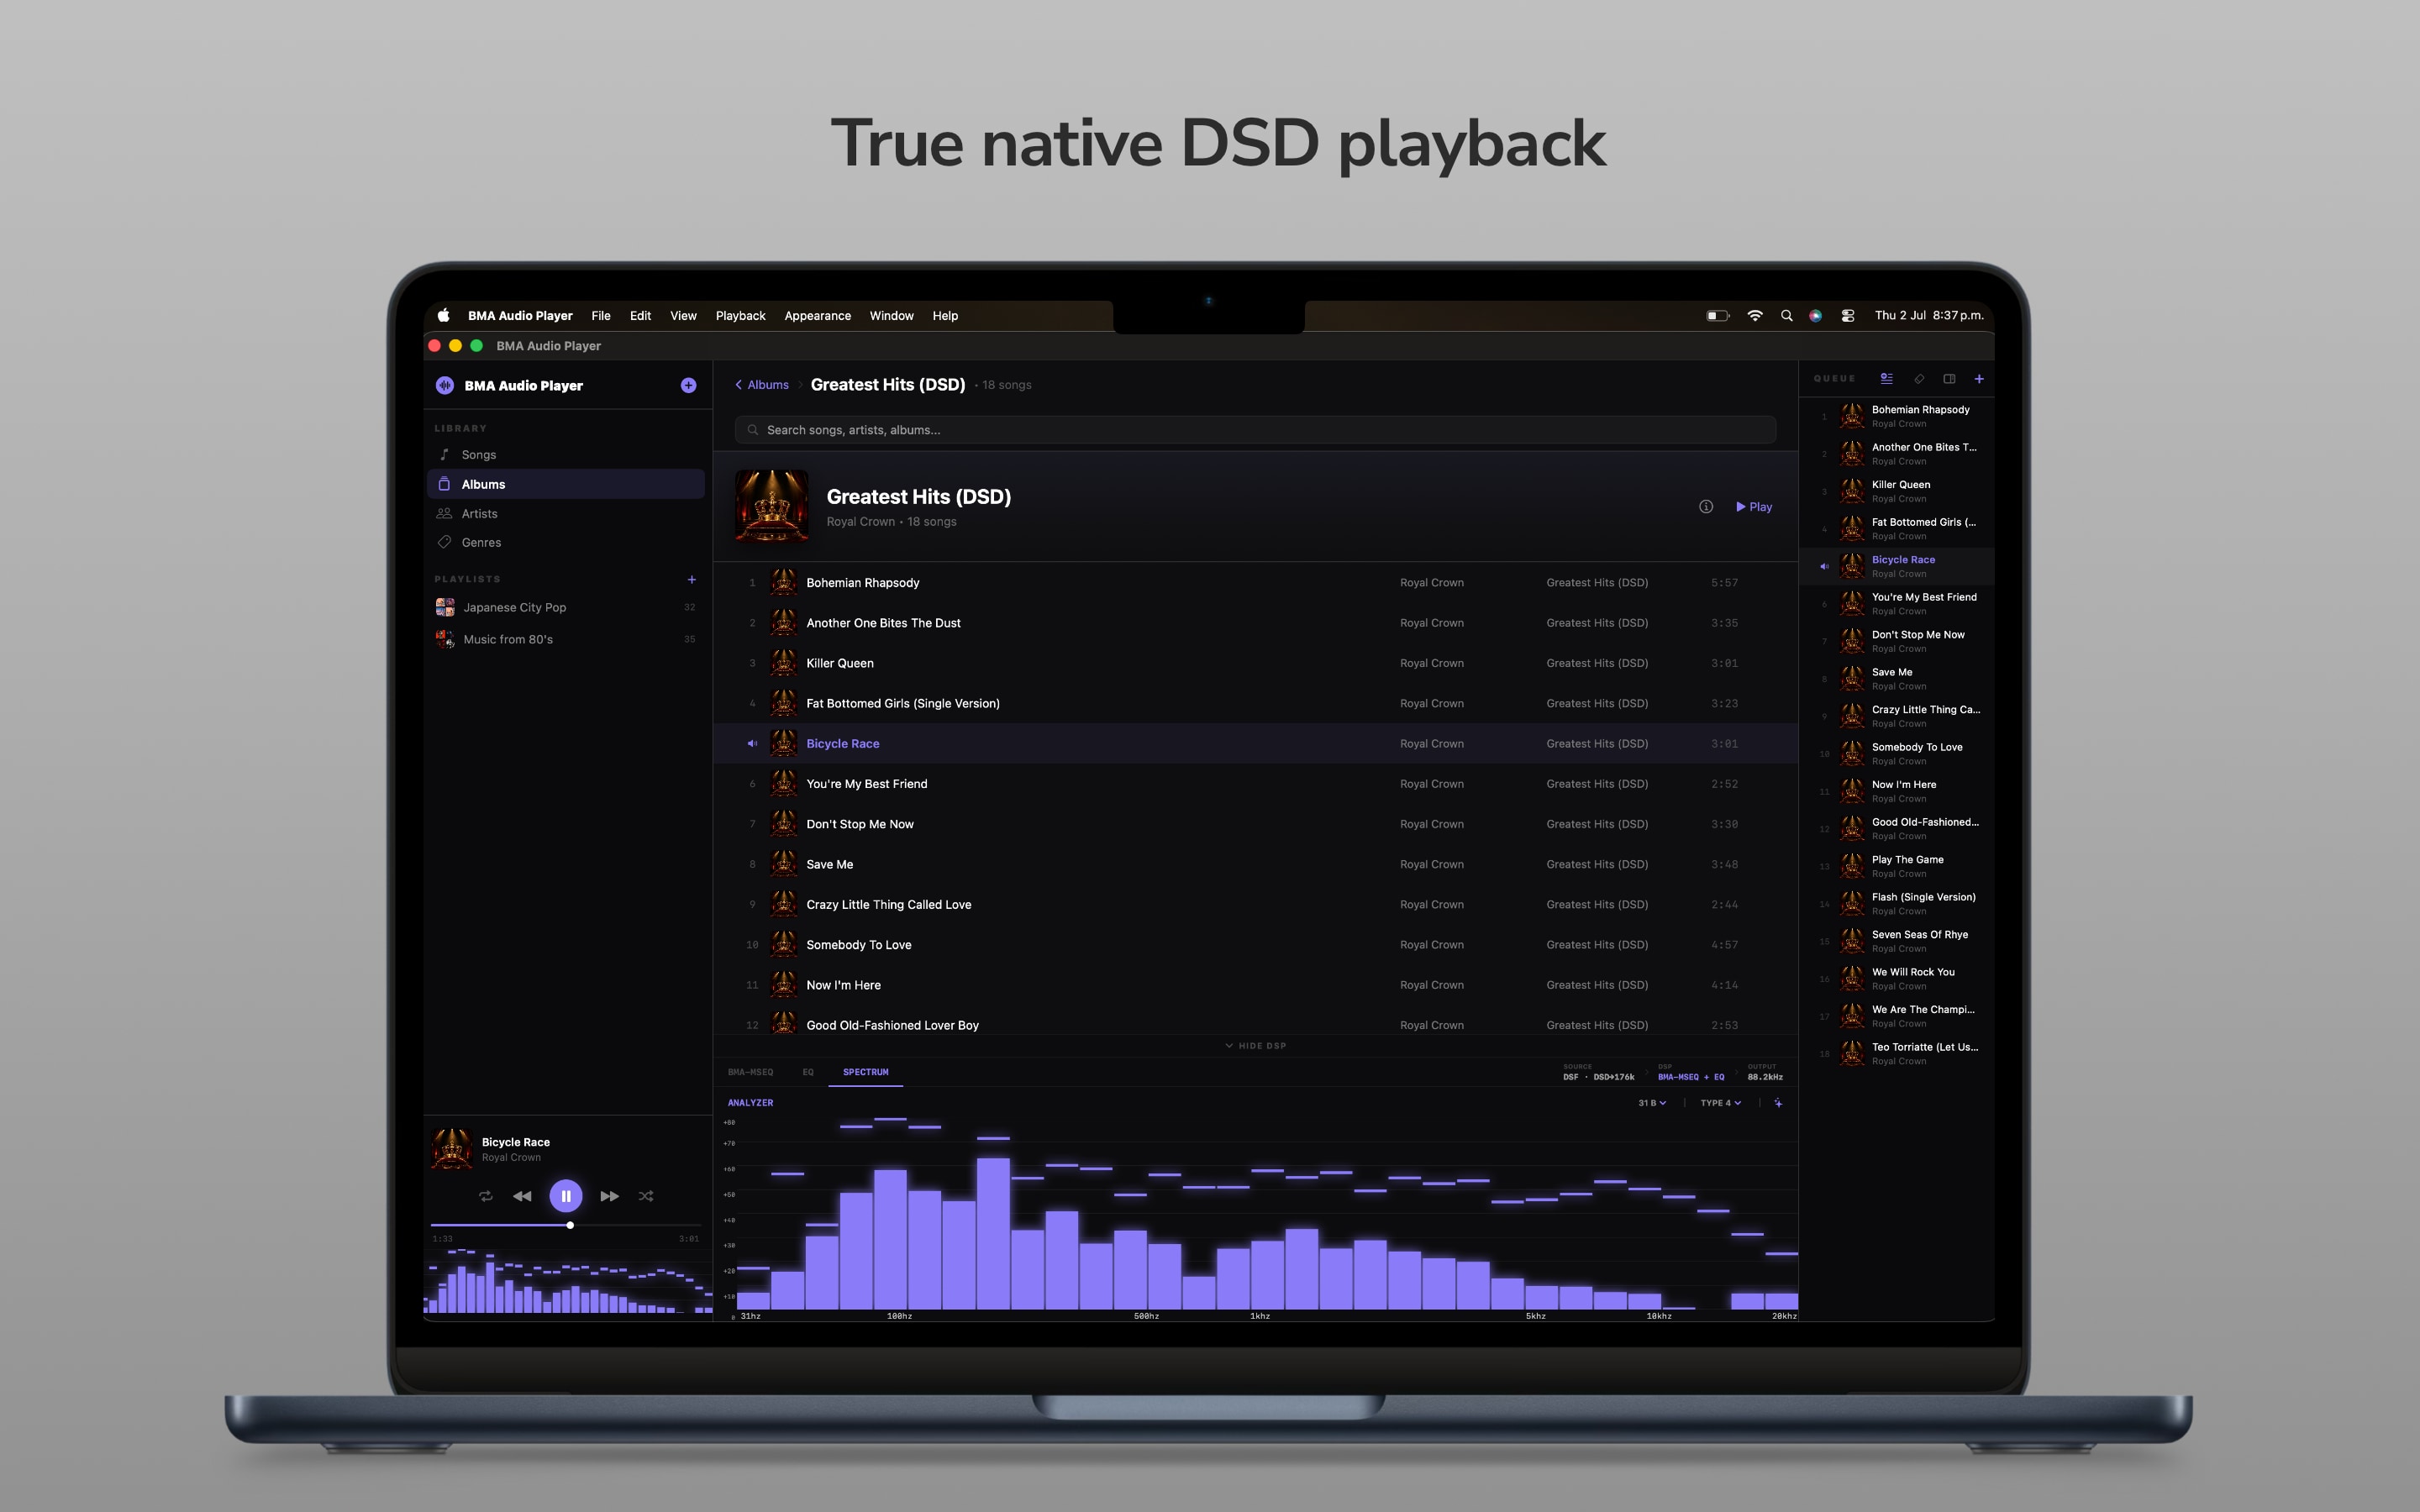2420x1512 pixels.
Task: Open the Artists library section
Action: pos(566,513)
